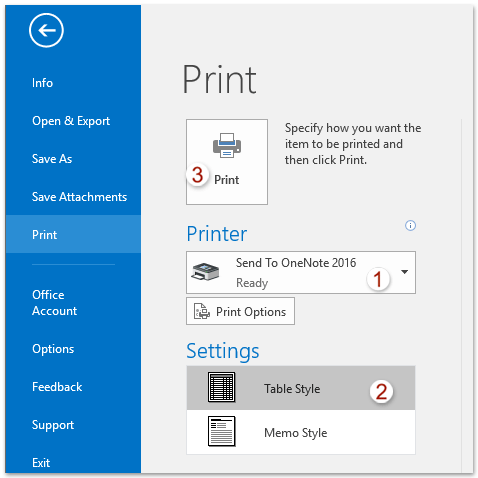This screenshot has height=478, width=478.
Task: Click Exit in the sidebar
Action: click(x=41, y=463)
